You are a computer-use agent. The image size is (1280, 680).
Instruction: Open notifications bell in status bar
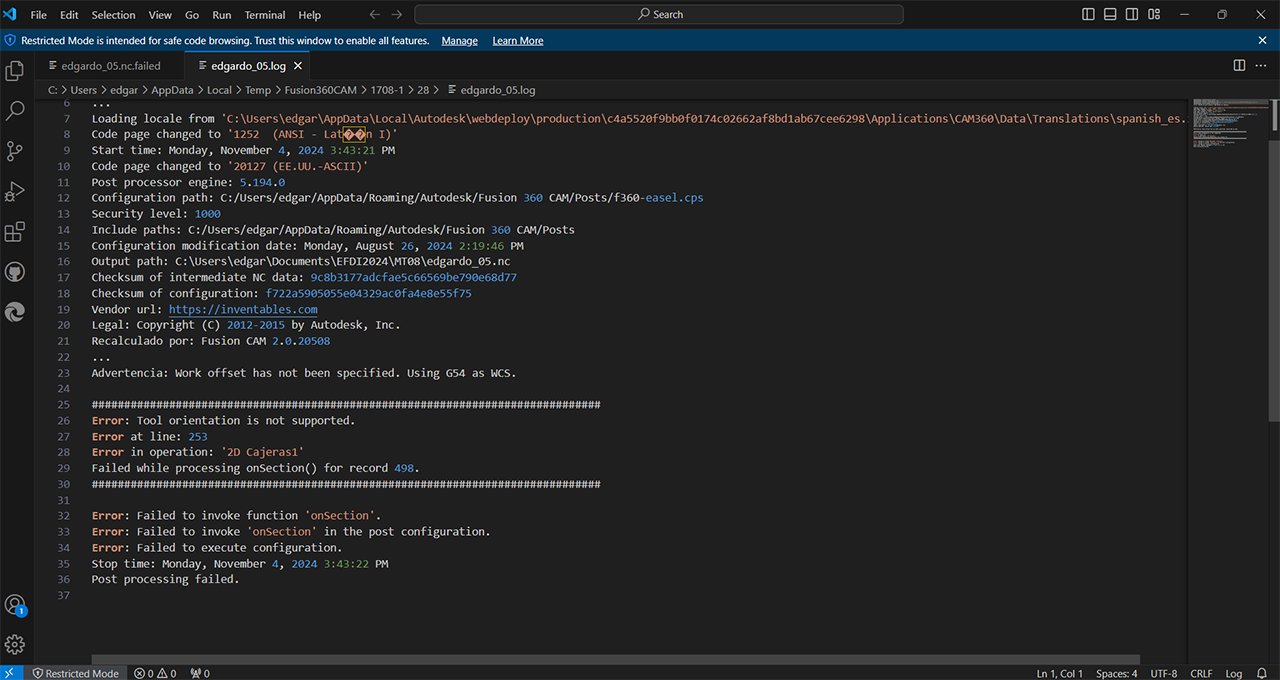1263,673
